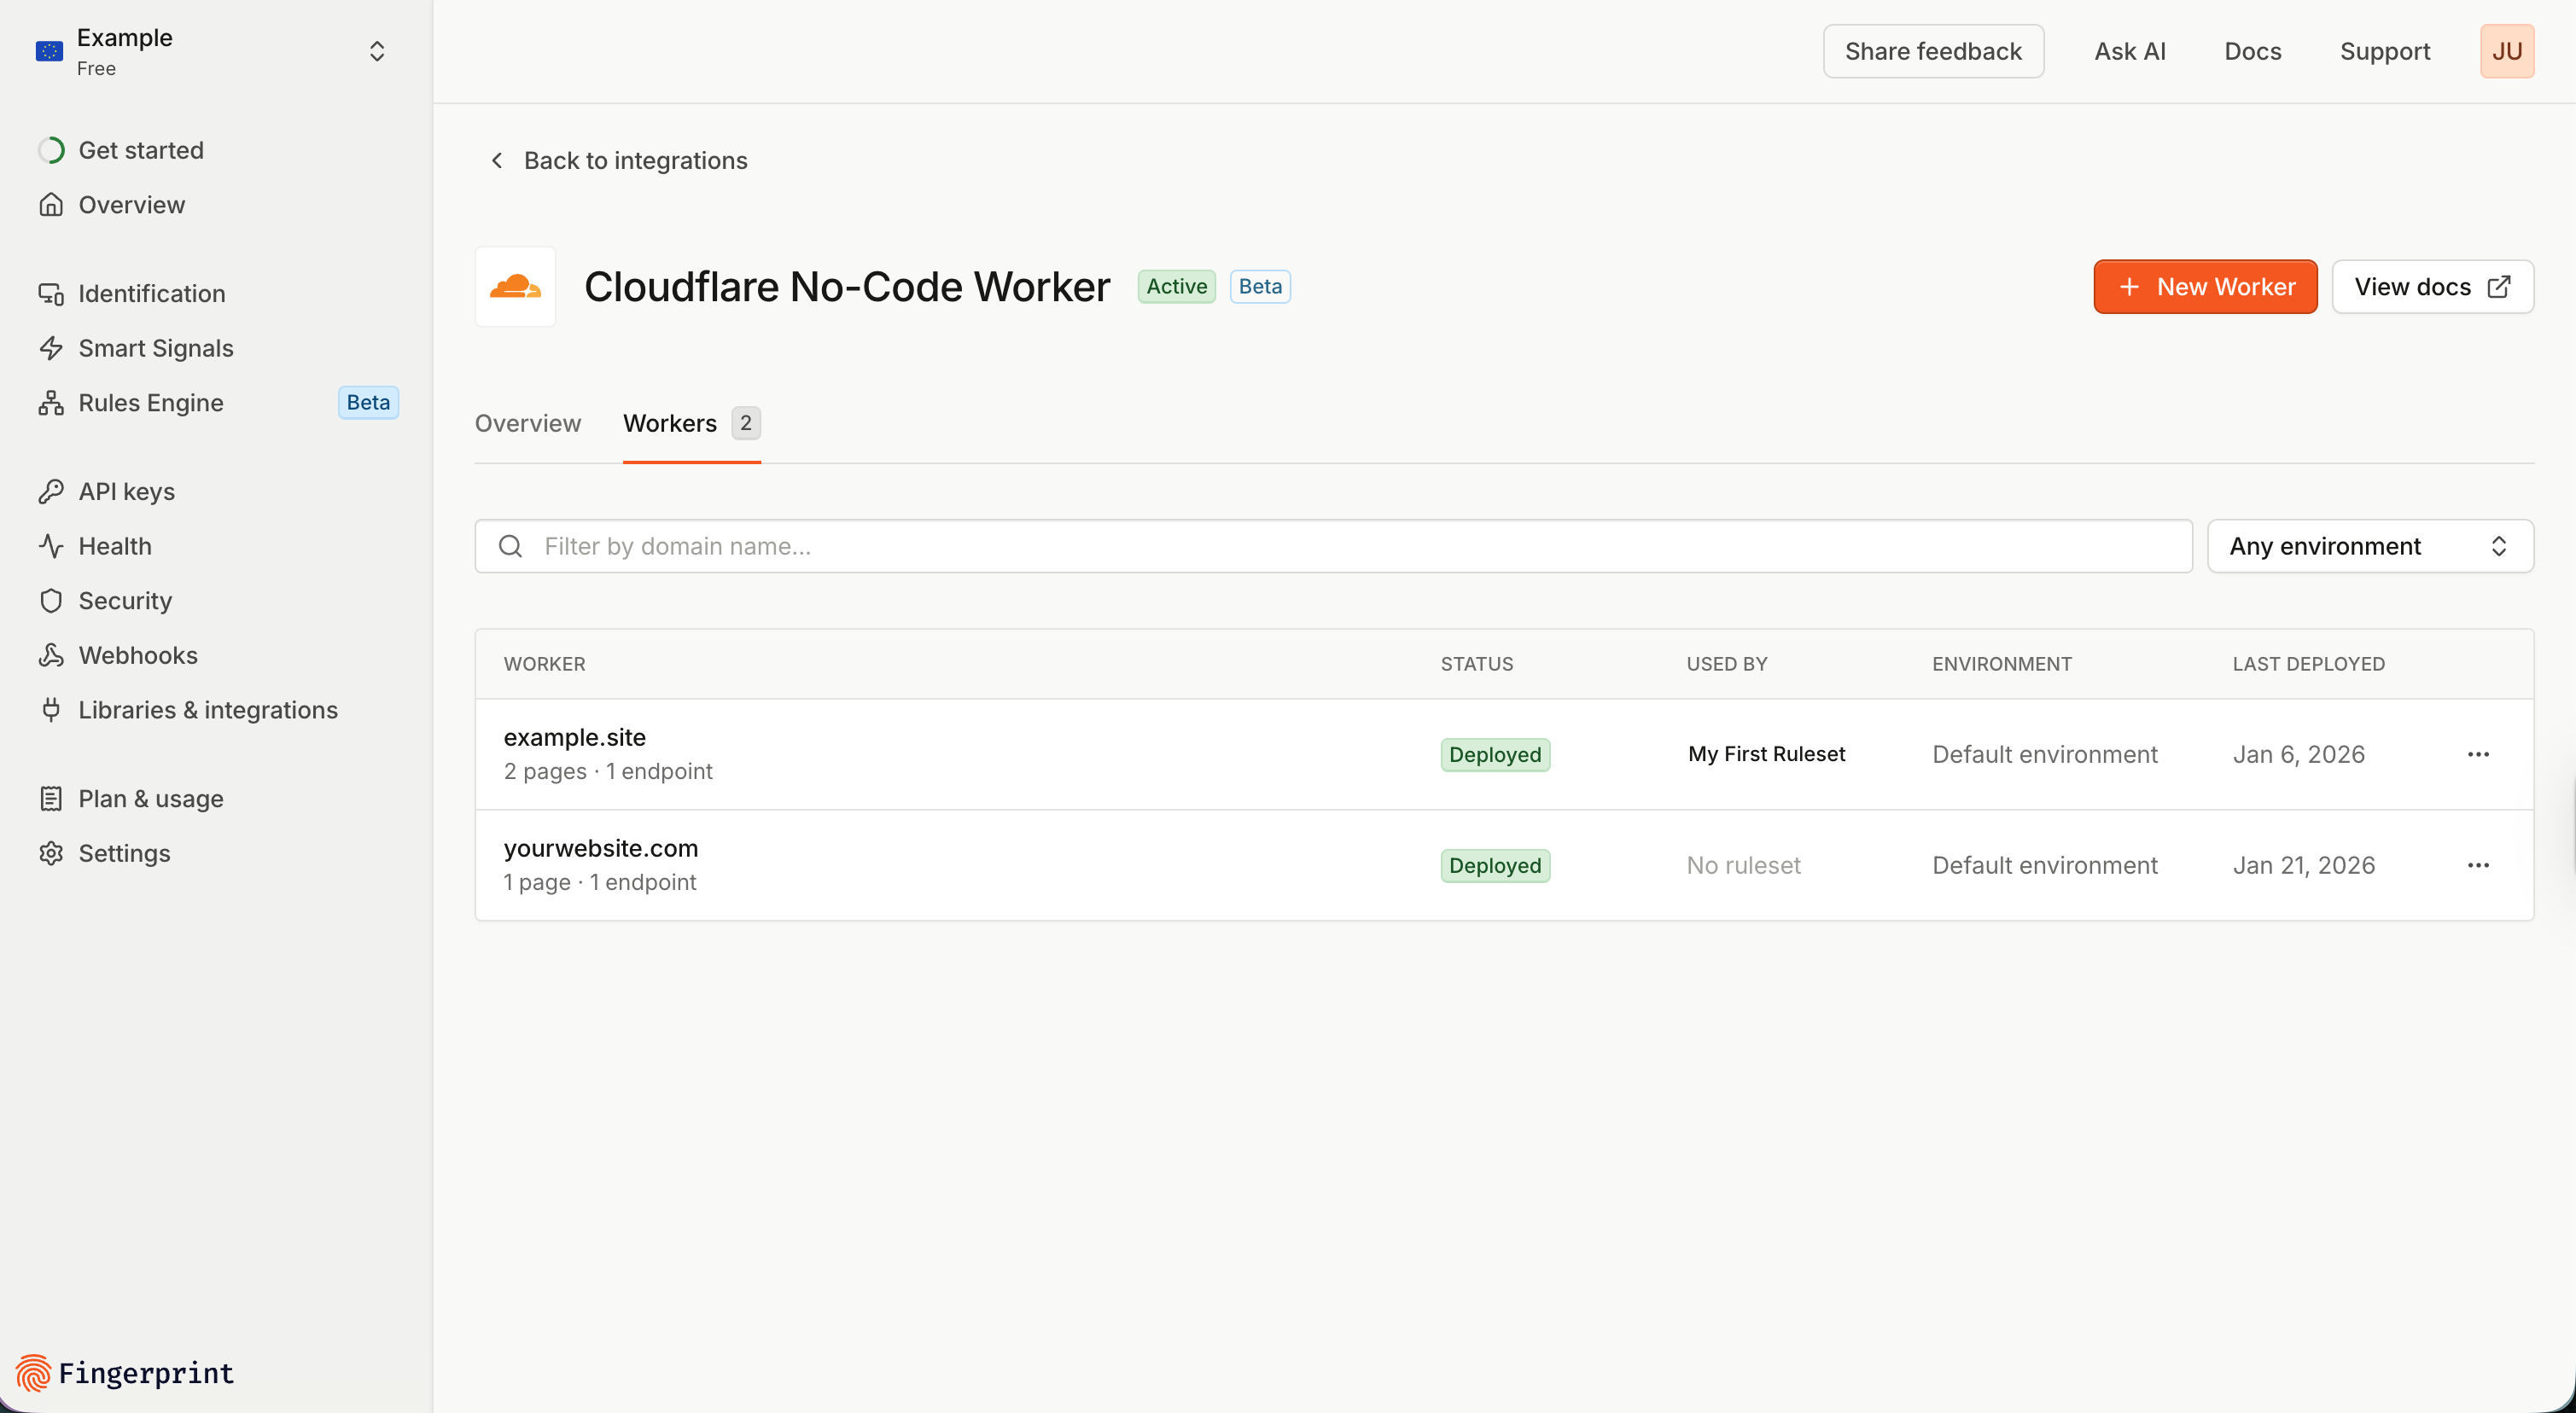Open Smart Signals lightning icon
Image resolution: width=2576 pixels, height=1413 pixels.
point(51,348)
